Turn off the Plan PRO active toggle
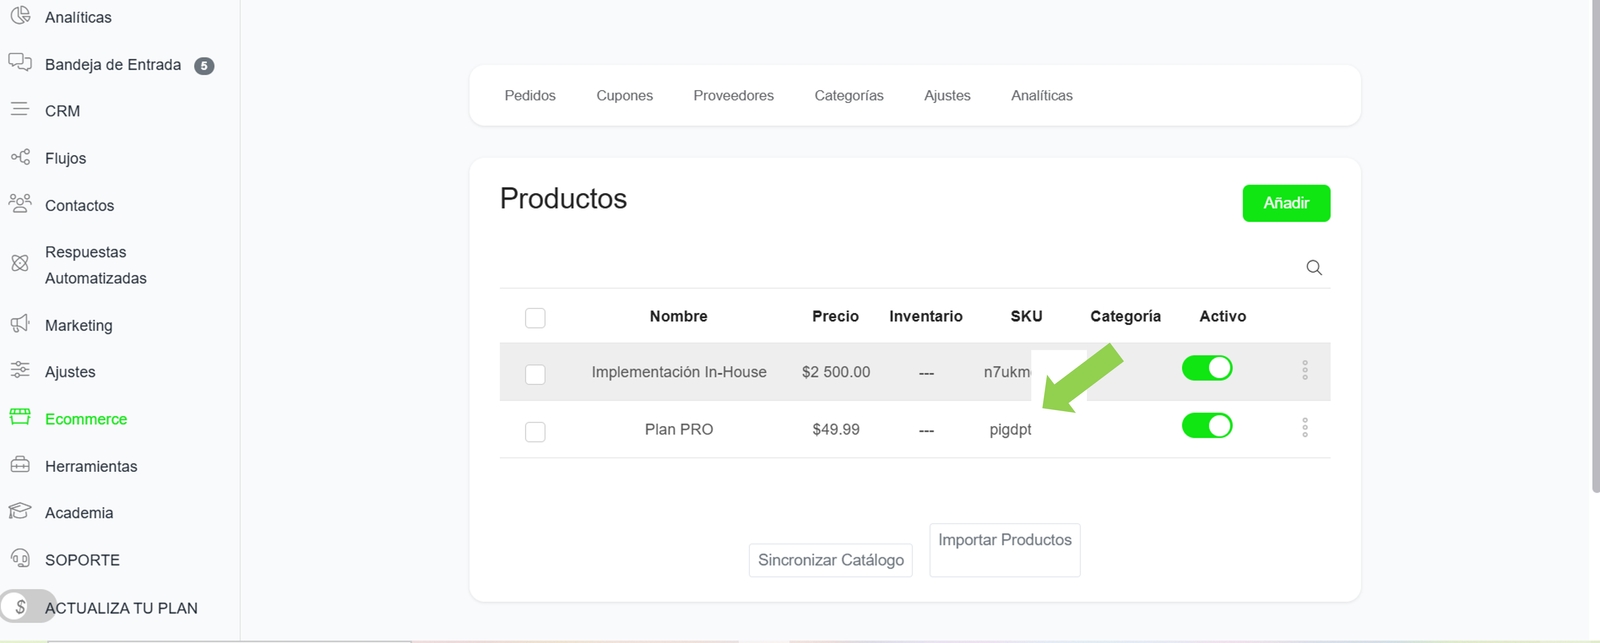Viewport: 1600px width, 643px height. pos(1207,426)
